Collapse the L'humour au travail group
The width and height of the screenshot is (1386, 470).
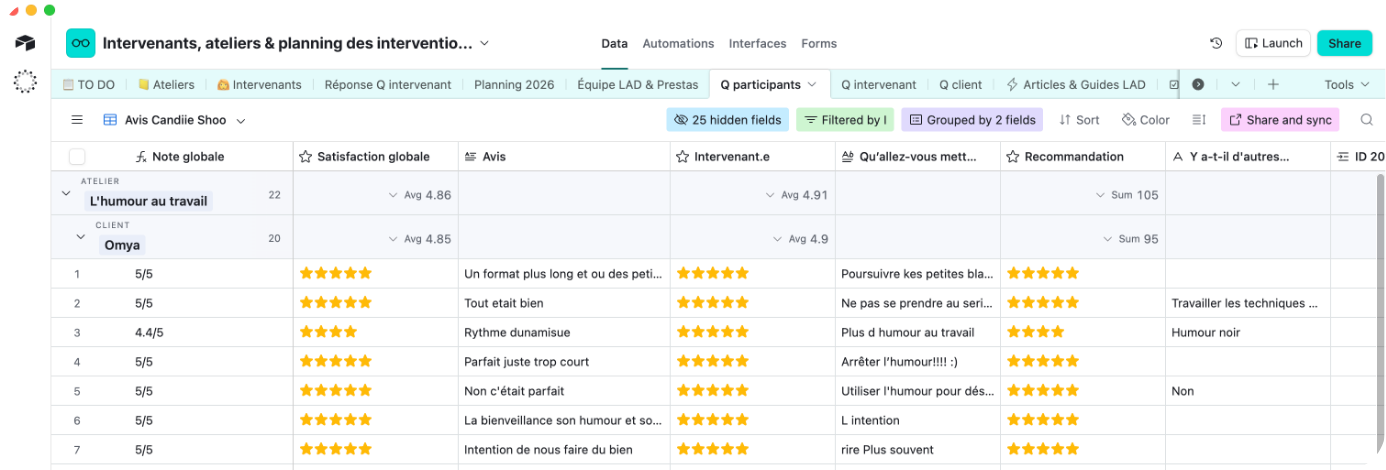(66, 194)
